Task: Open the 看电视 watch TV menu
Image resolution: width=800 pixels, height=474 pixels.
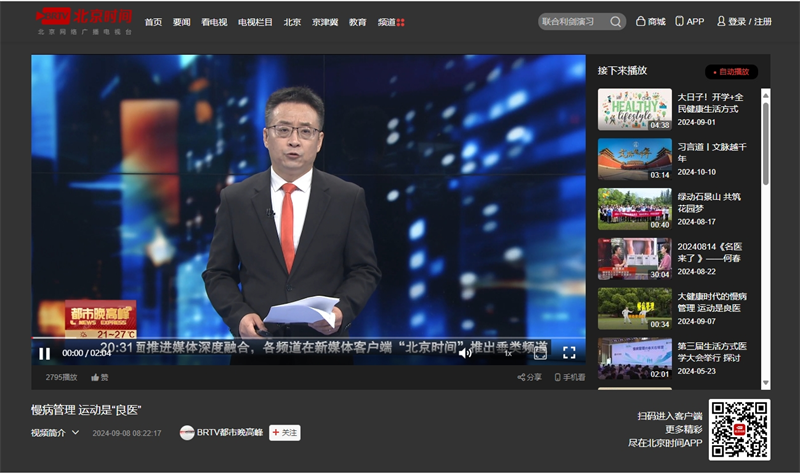Action: tap(214, 22)
